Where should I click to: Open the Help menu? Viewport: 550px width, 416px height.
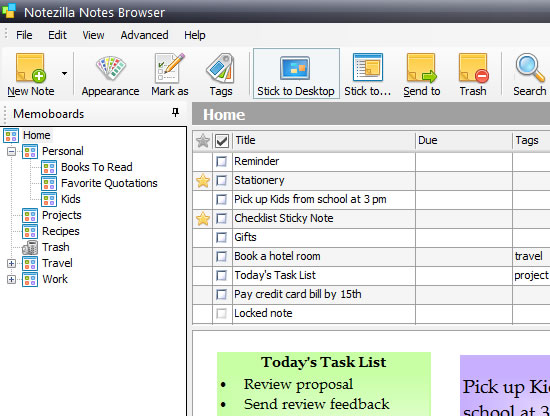click(195, 35)
